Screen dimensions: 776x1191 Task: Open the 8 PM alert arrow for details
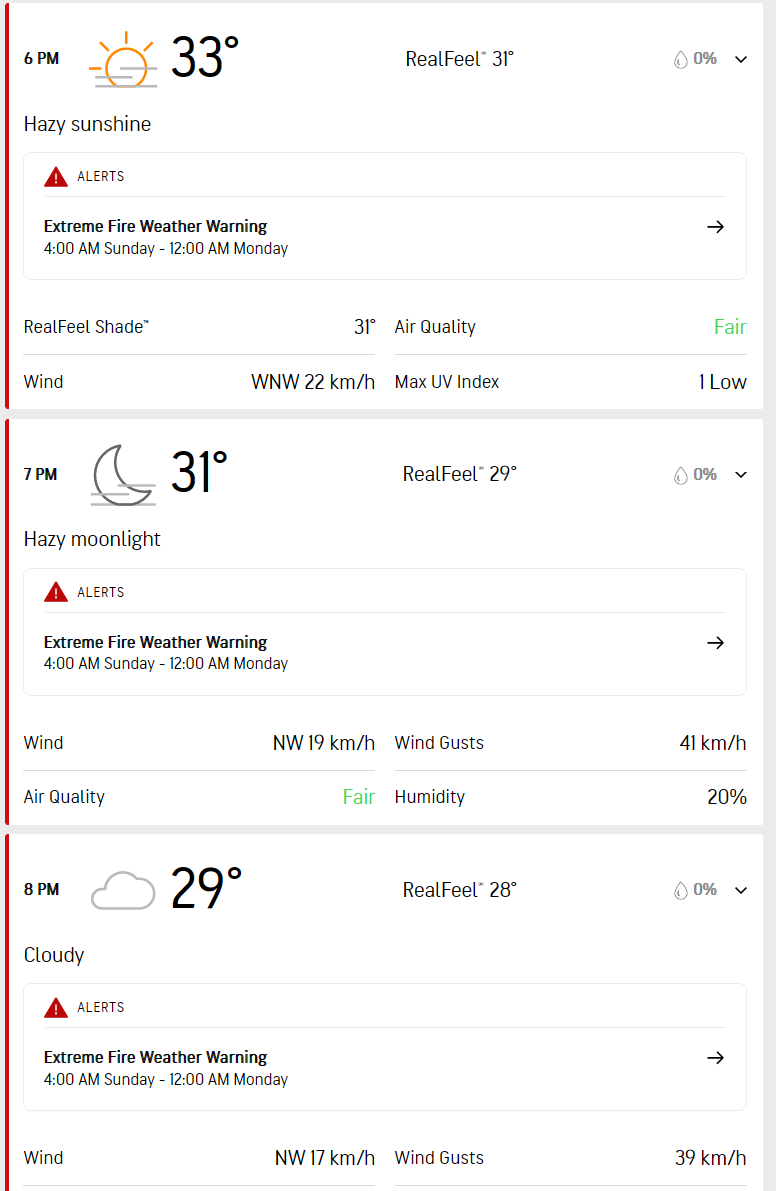click(x=715, y=1057)
